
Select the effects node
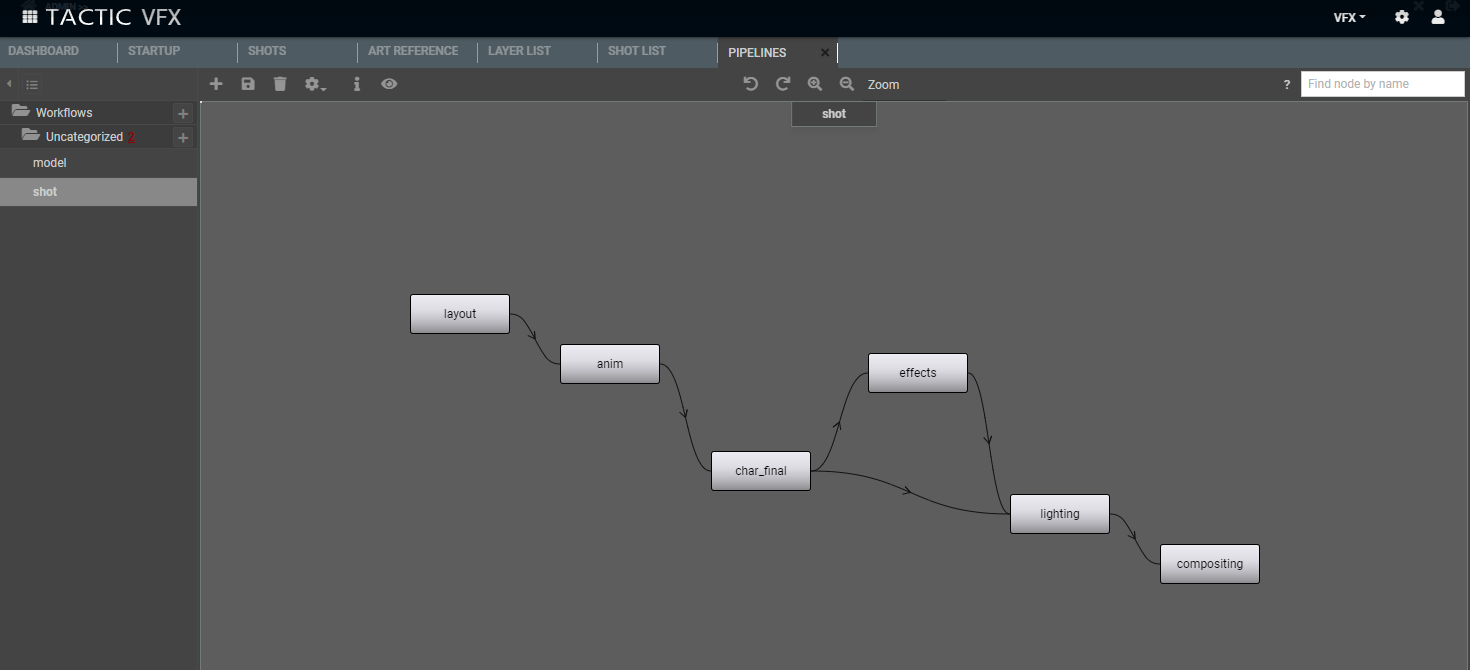[918, 373]
